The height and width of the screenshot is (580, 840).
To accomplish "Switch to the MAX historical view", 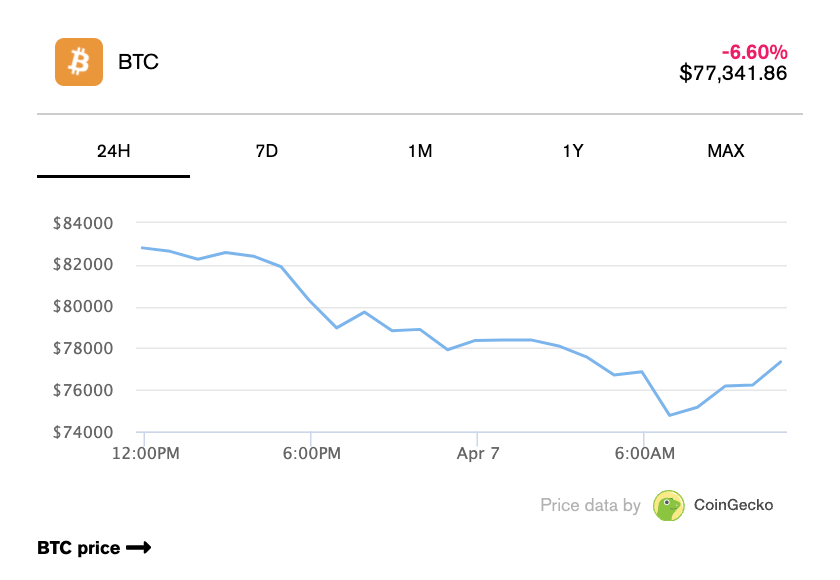I will (x=725, y=151).
